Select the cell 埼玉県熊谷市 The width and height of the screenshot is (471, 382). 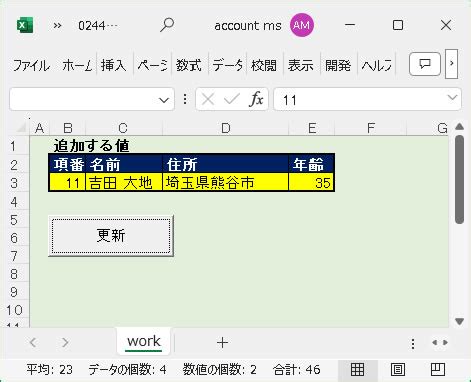[226, 183]
